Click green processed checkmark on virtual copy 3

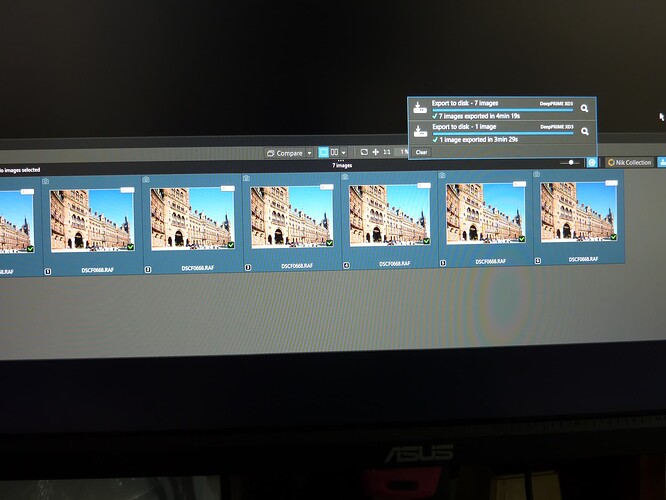coord(330,243)
